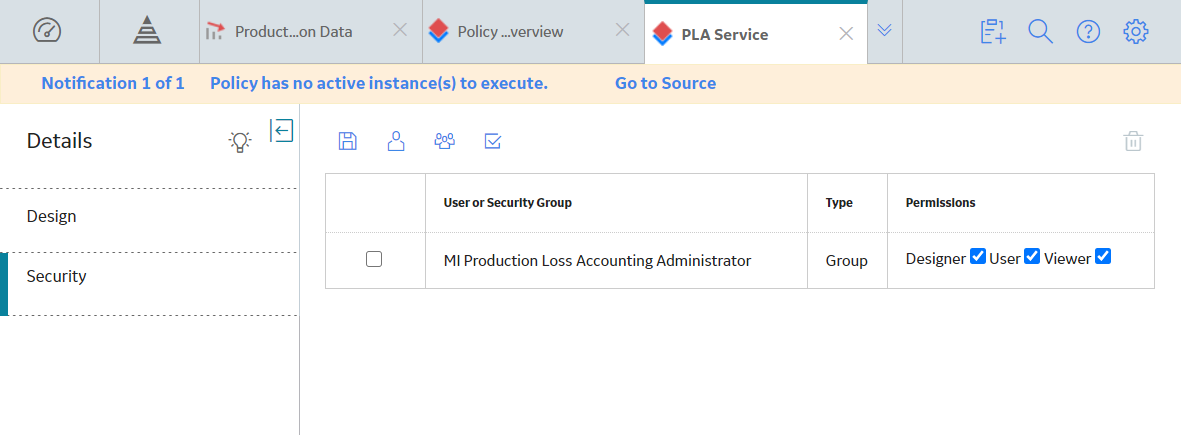The width and height of the screenshot is (1181, 435).
Task: Toggle the Viewer permission checkbox
Action: coord(1103,257)
